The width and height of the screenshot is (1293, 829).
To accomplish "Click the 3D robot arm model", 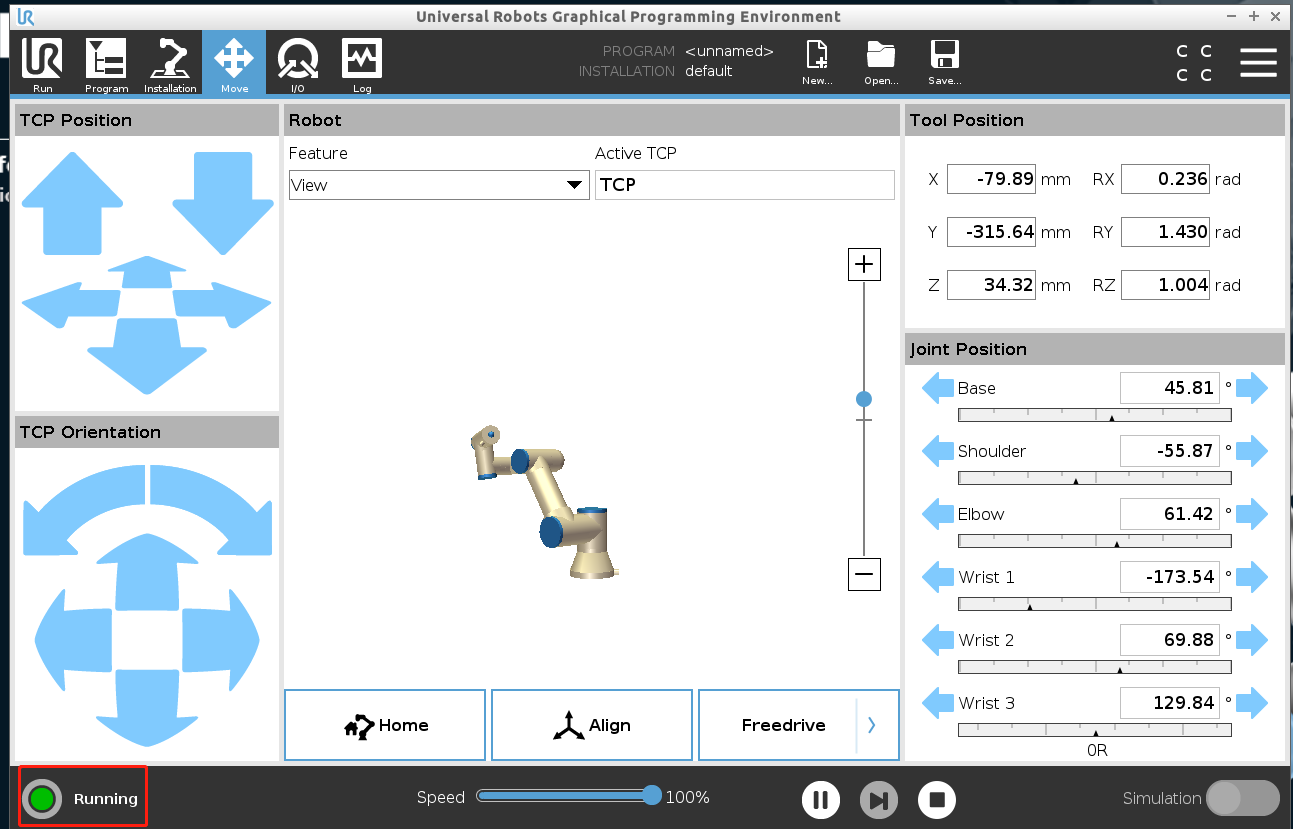I will [544, 502].
